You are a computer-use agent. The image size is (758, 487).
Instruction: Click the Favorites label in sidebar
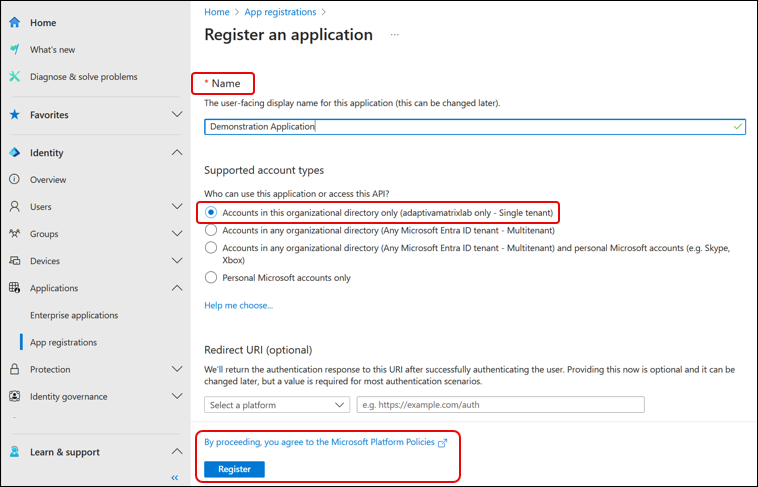pos(49,115)
